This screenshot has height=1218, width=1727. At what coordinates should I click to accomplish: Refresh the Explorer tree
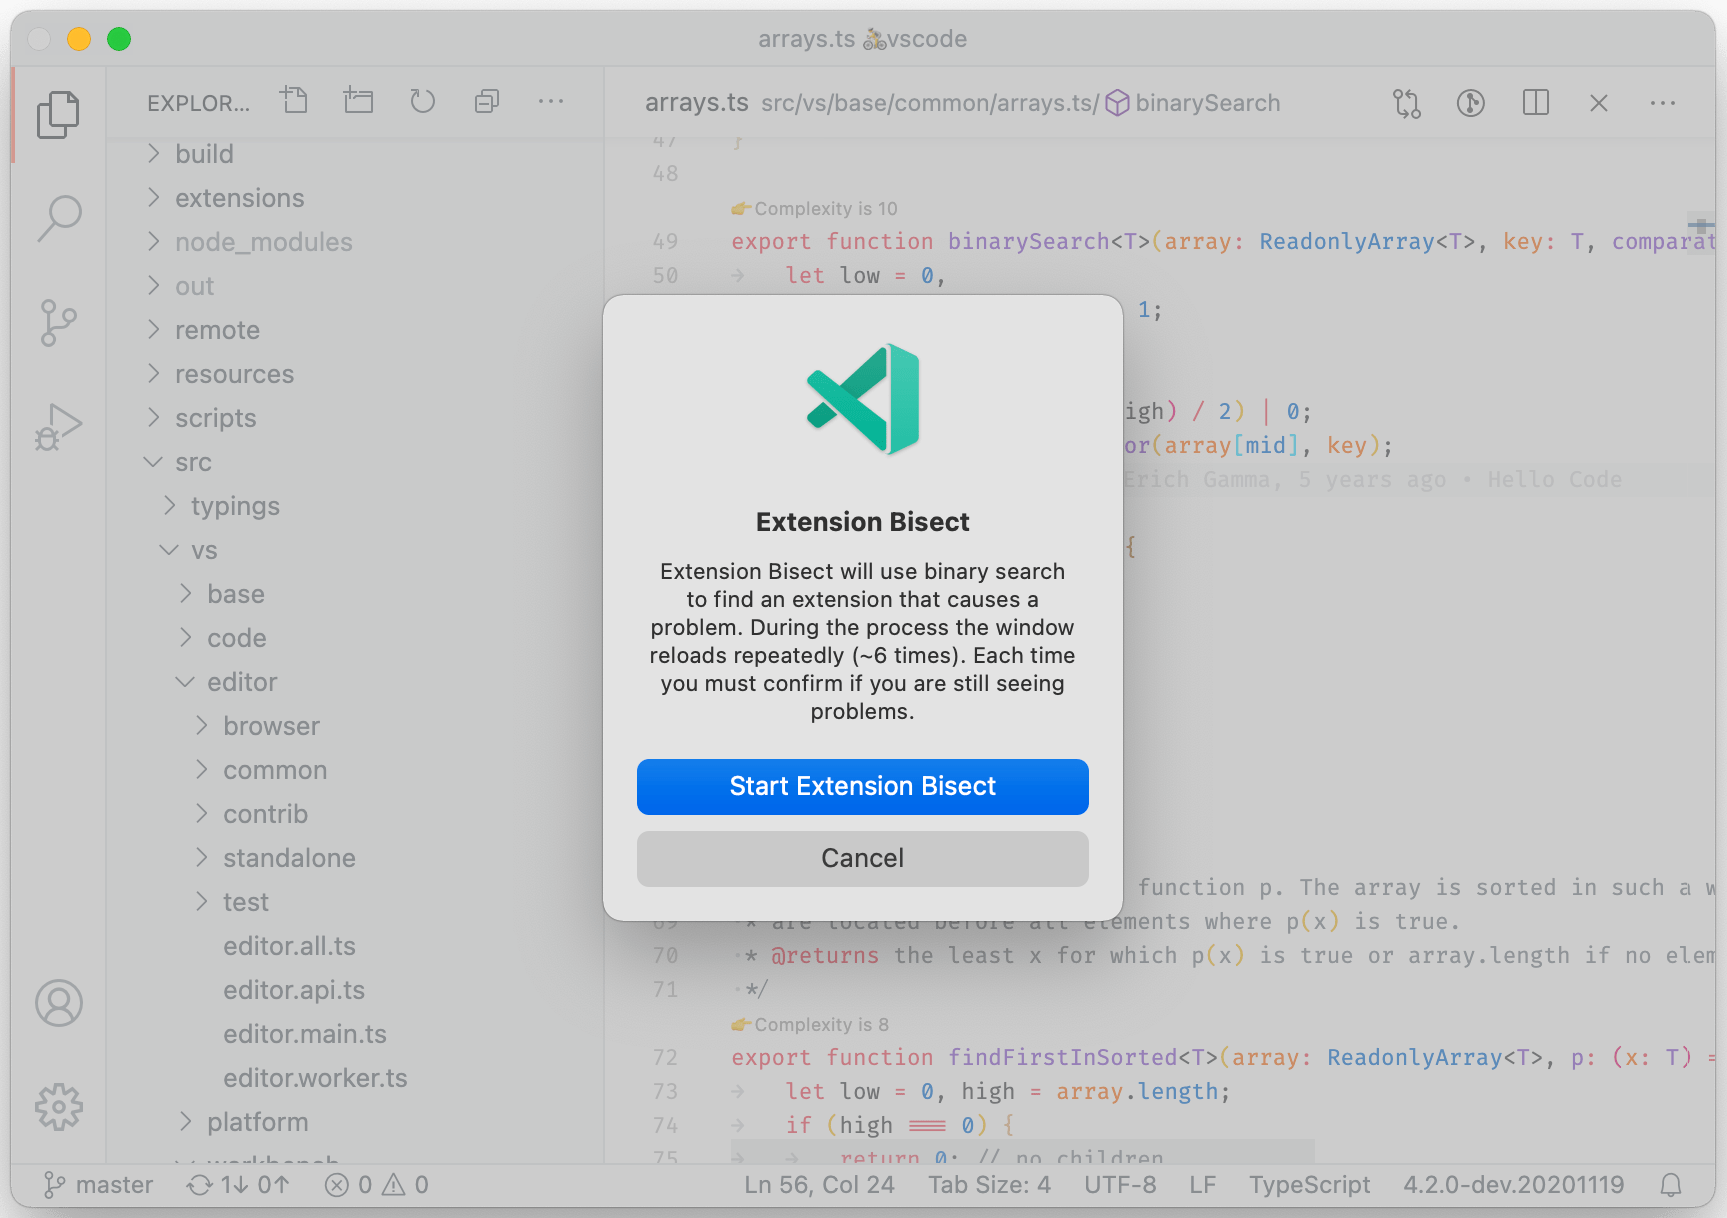422,101
